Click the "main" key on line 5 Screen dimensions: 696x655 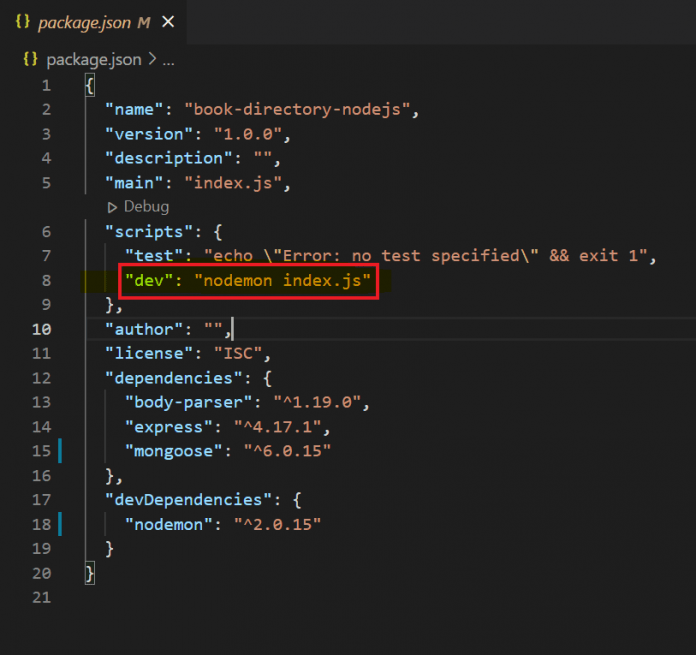click(x=134, y=183)
